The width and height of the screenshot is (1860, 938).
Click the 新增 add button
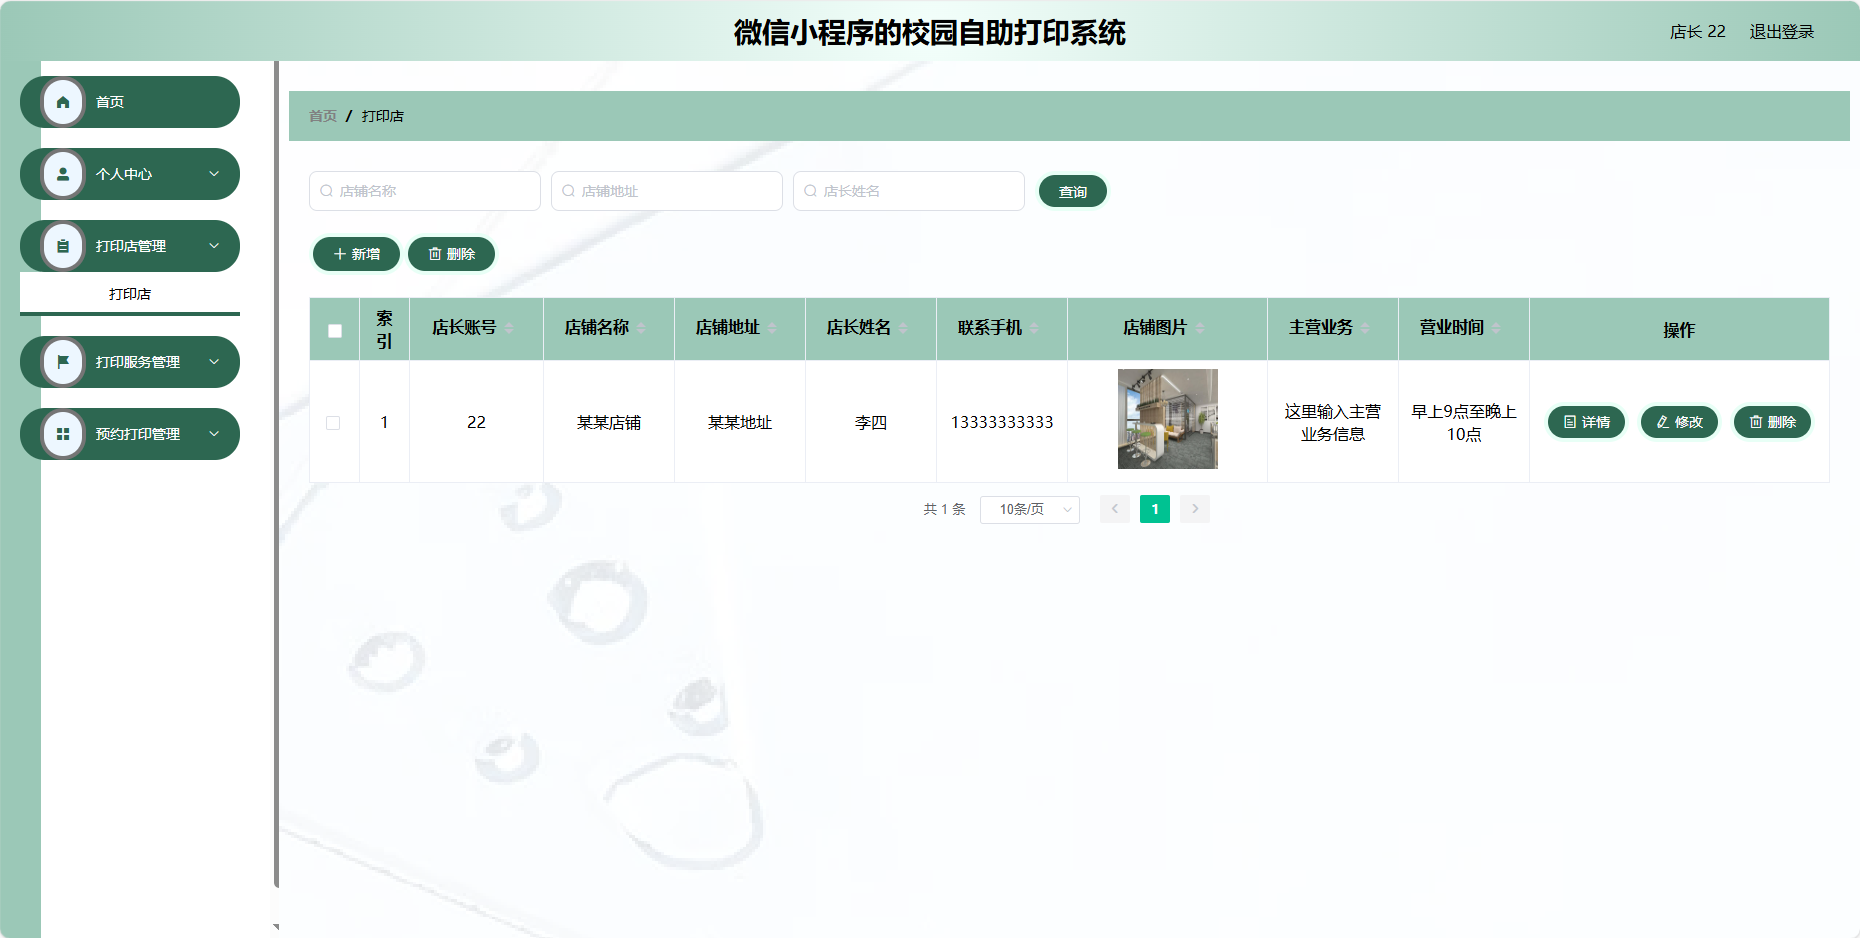(356, 254)
